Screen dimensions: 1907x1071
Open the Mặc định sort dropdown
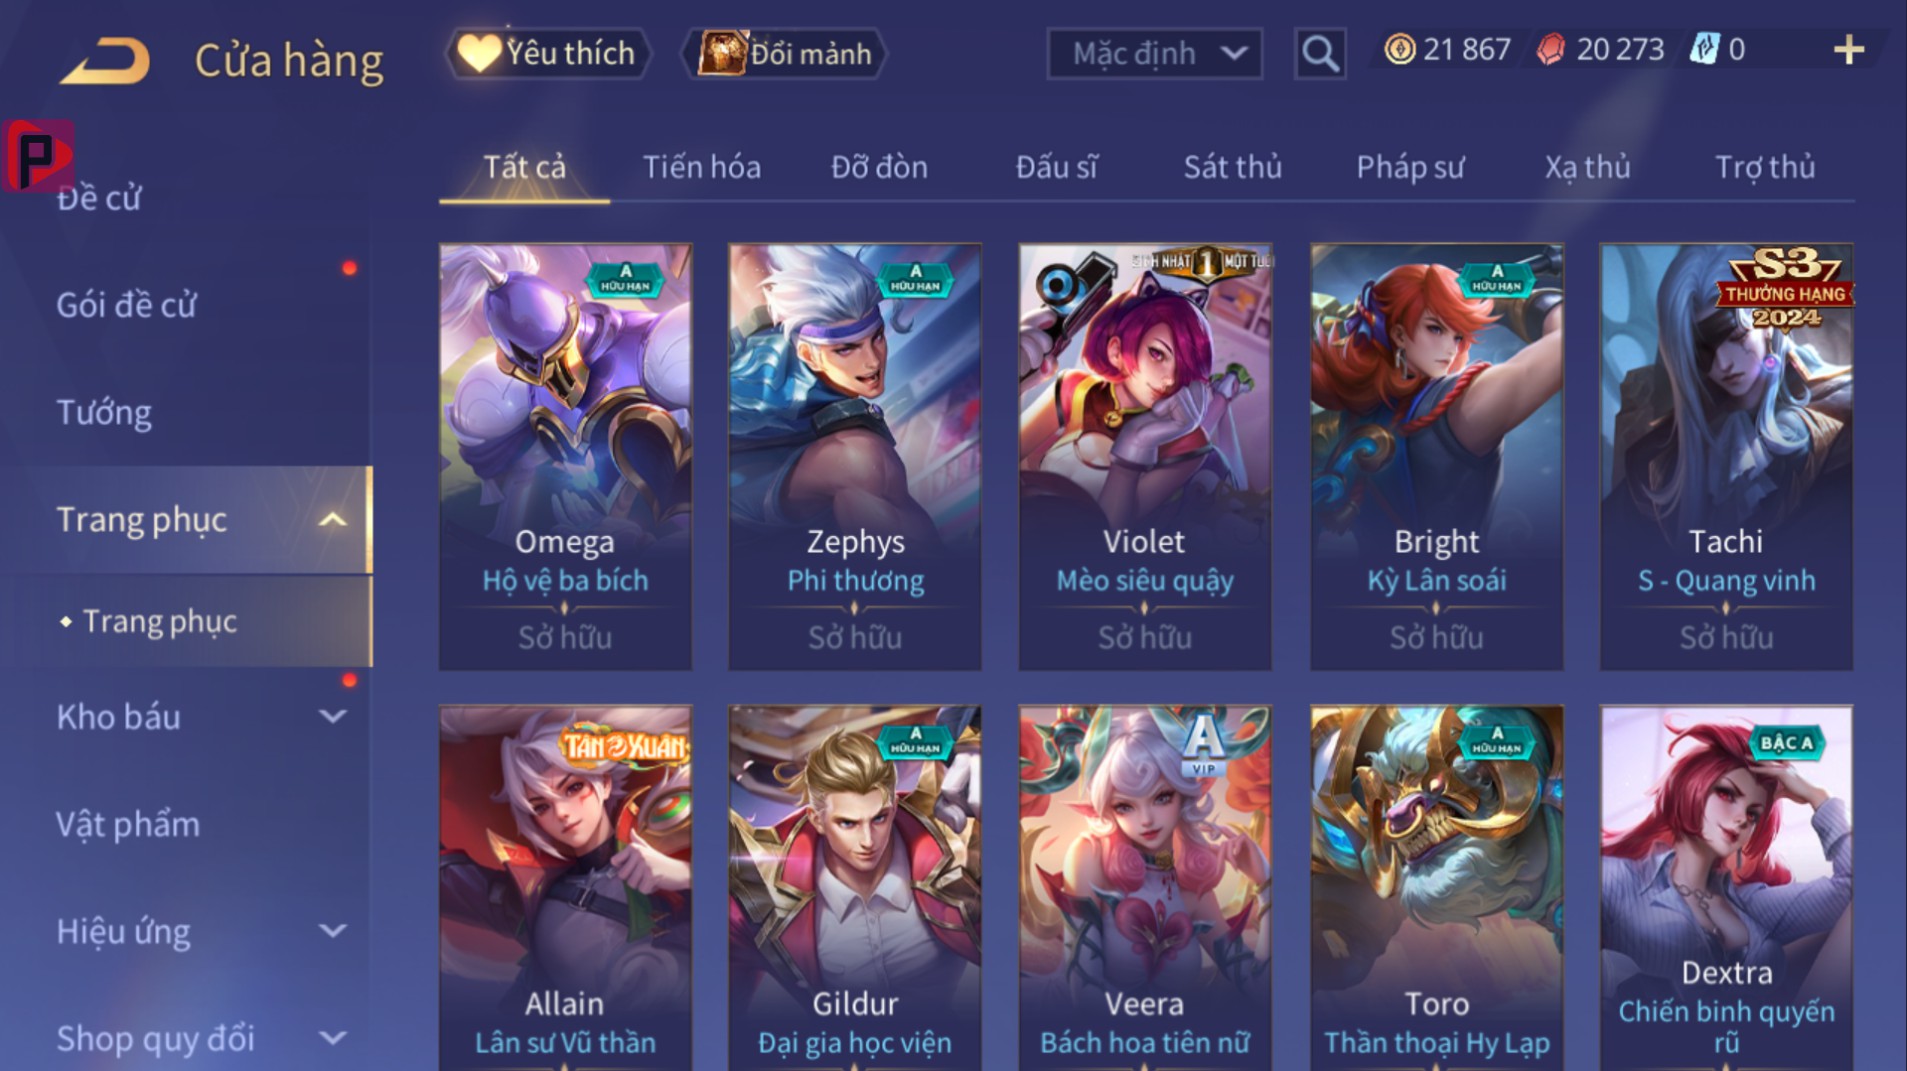tap(1154, 53)
